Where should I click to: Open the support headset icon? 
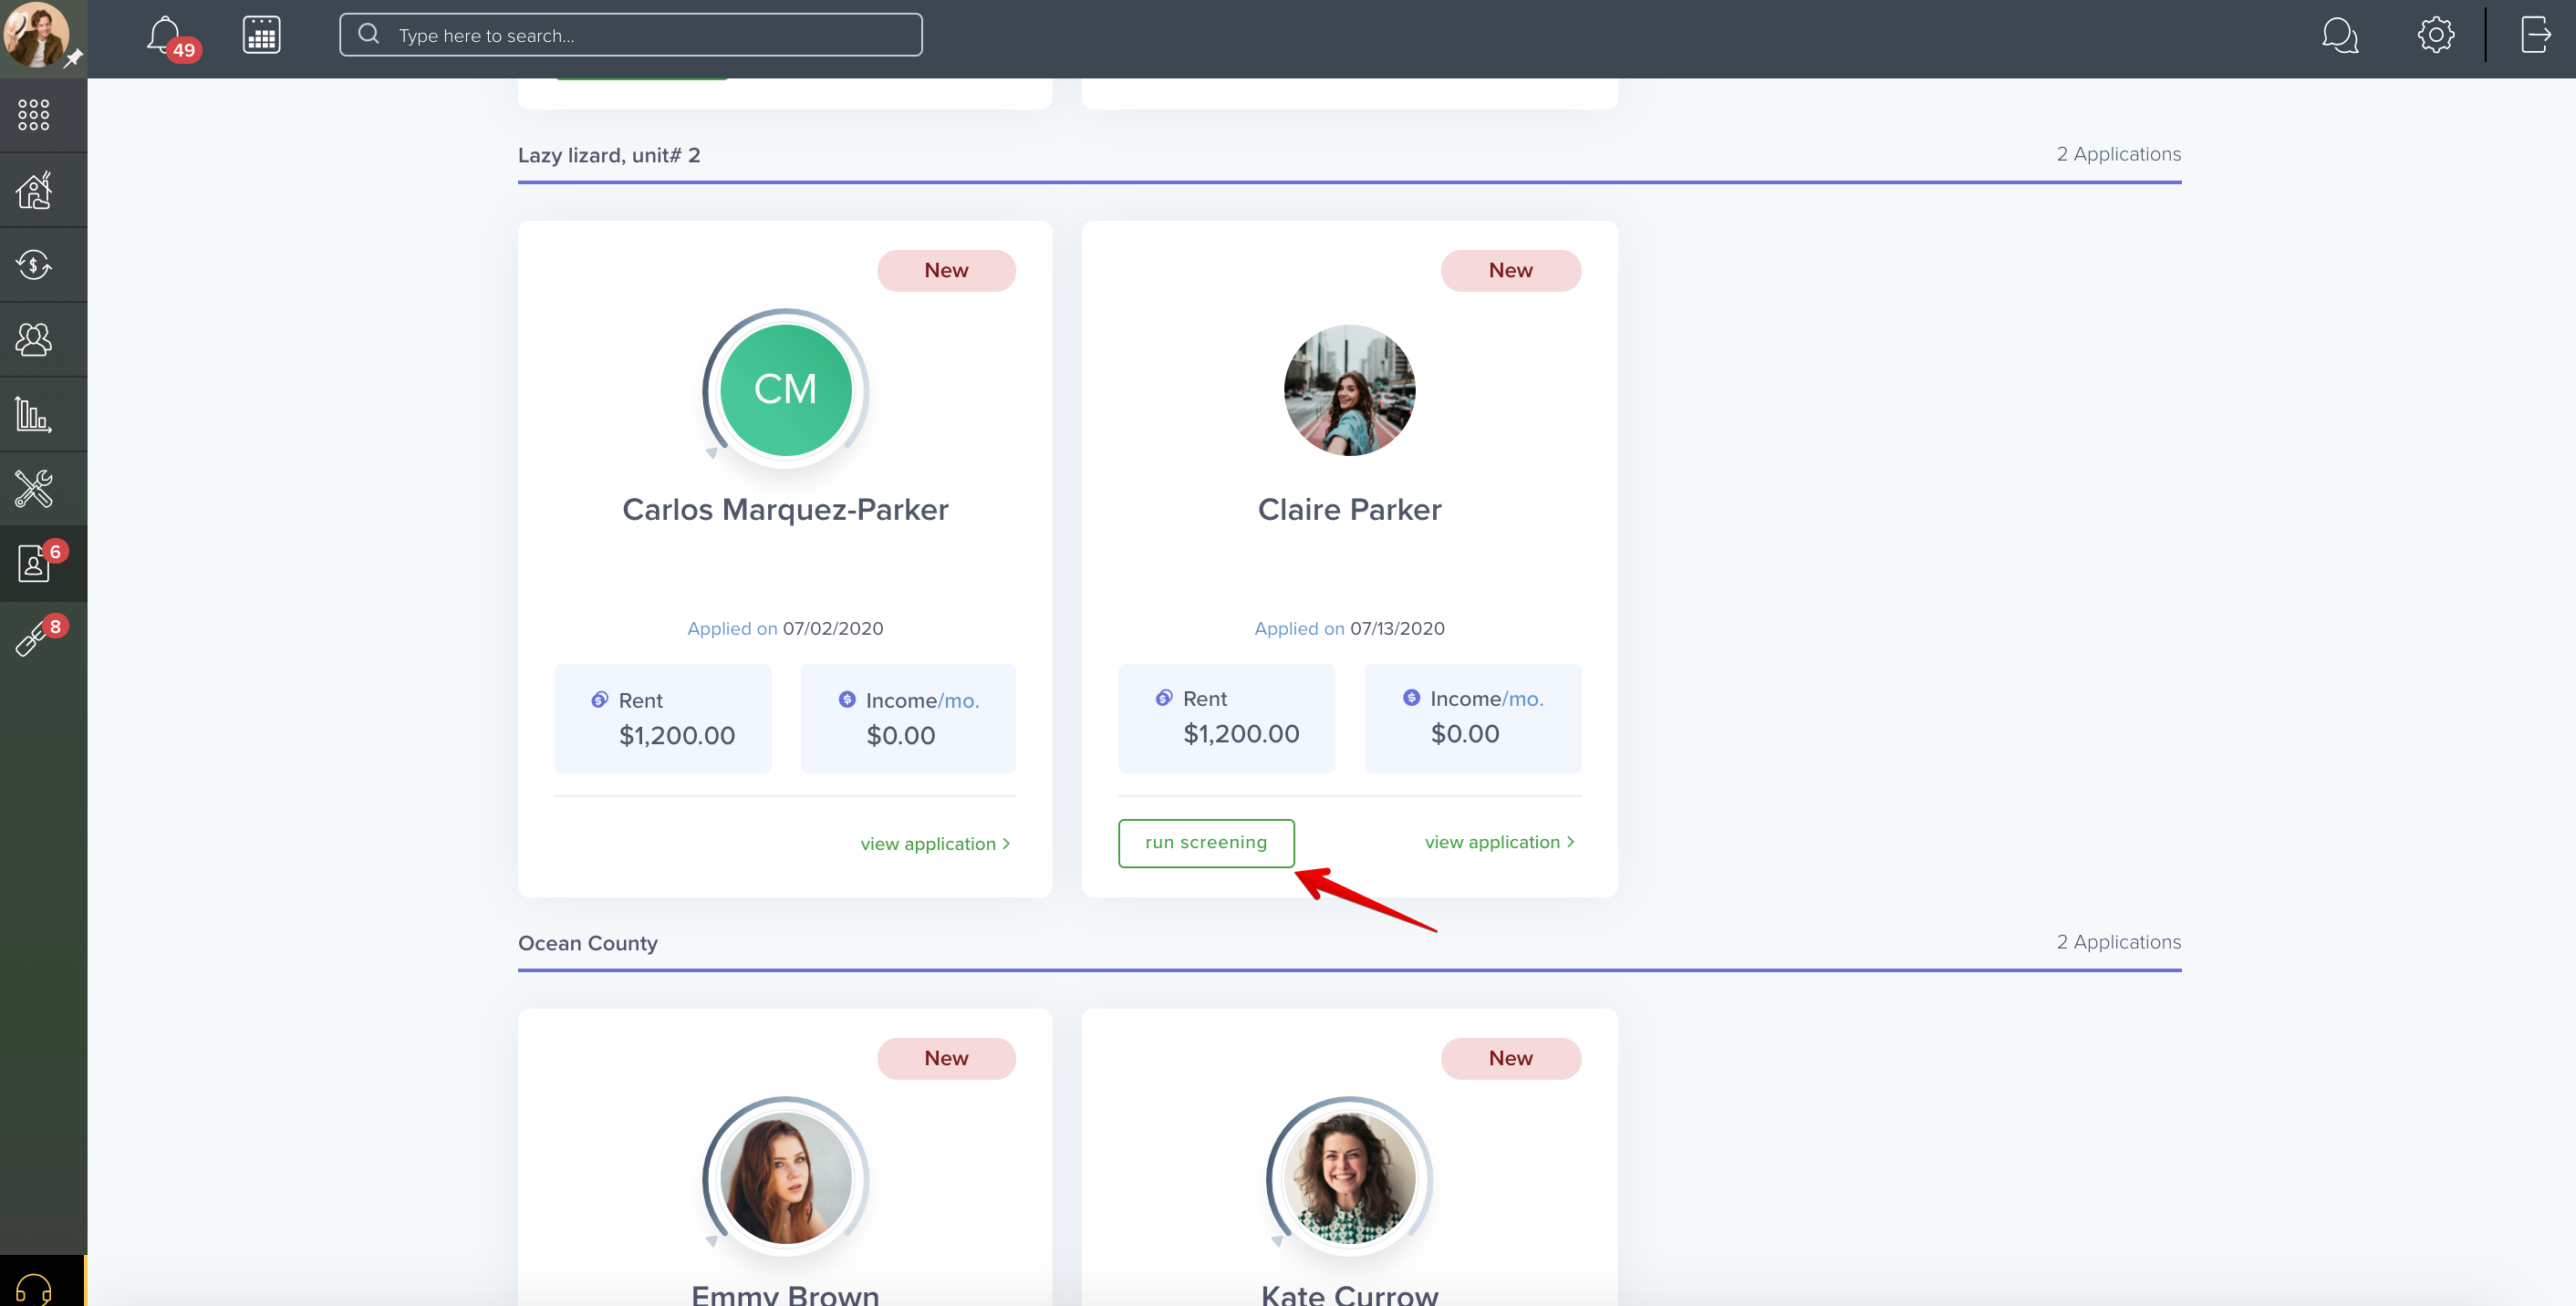tap(34, 1288)
